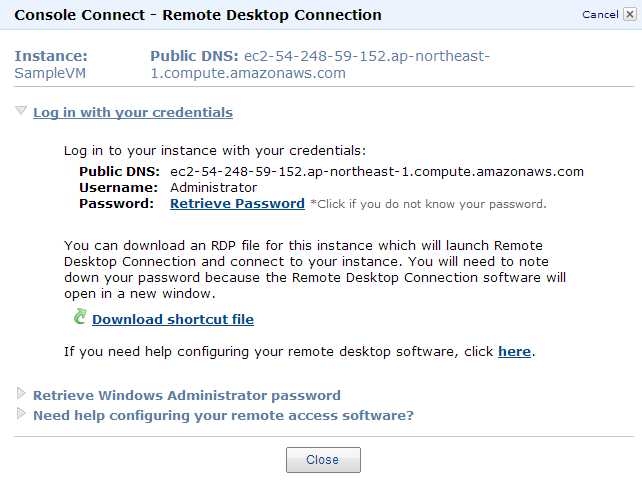Click the 'Download shortcut file' link
The height and width of the screenshot is (488, 642).
(173, 319)
